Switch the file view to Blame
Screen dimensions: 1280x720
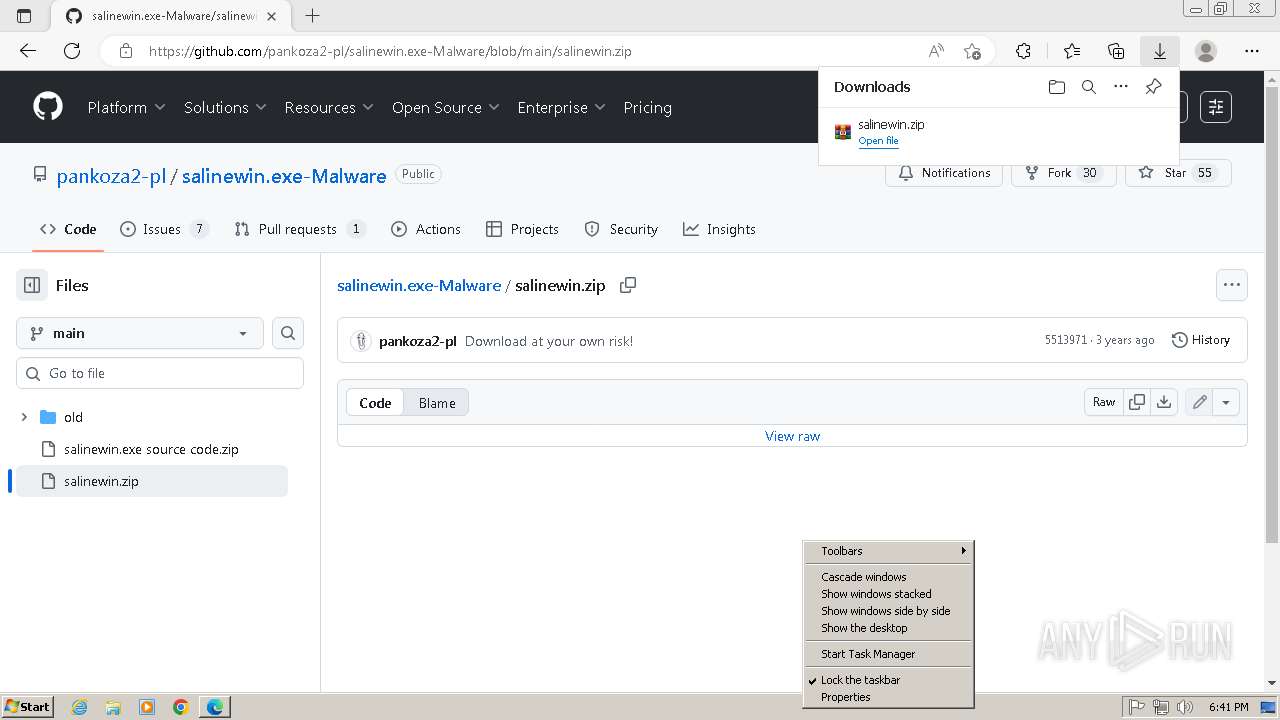point(437,403)
